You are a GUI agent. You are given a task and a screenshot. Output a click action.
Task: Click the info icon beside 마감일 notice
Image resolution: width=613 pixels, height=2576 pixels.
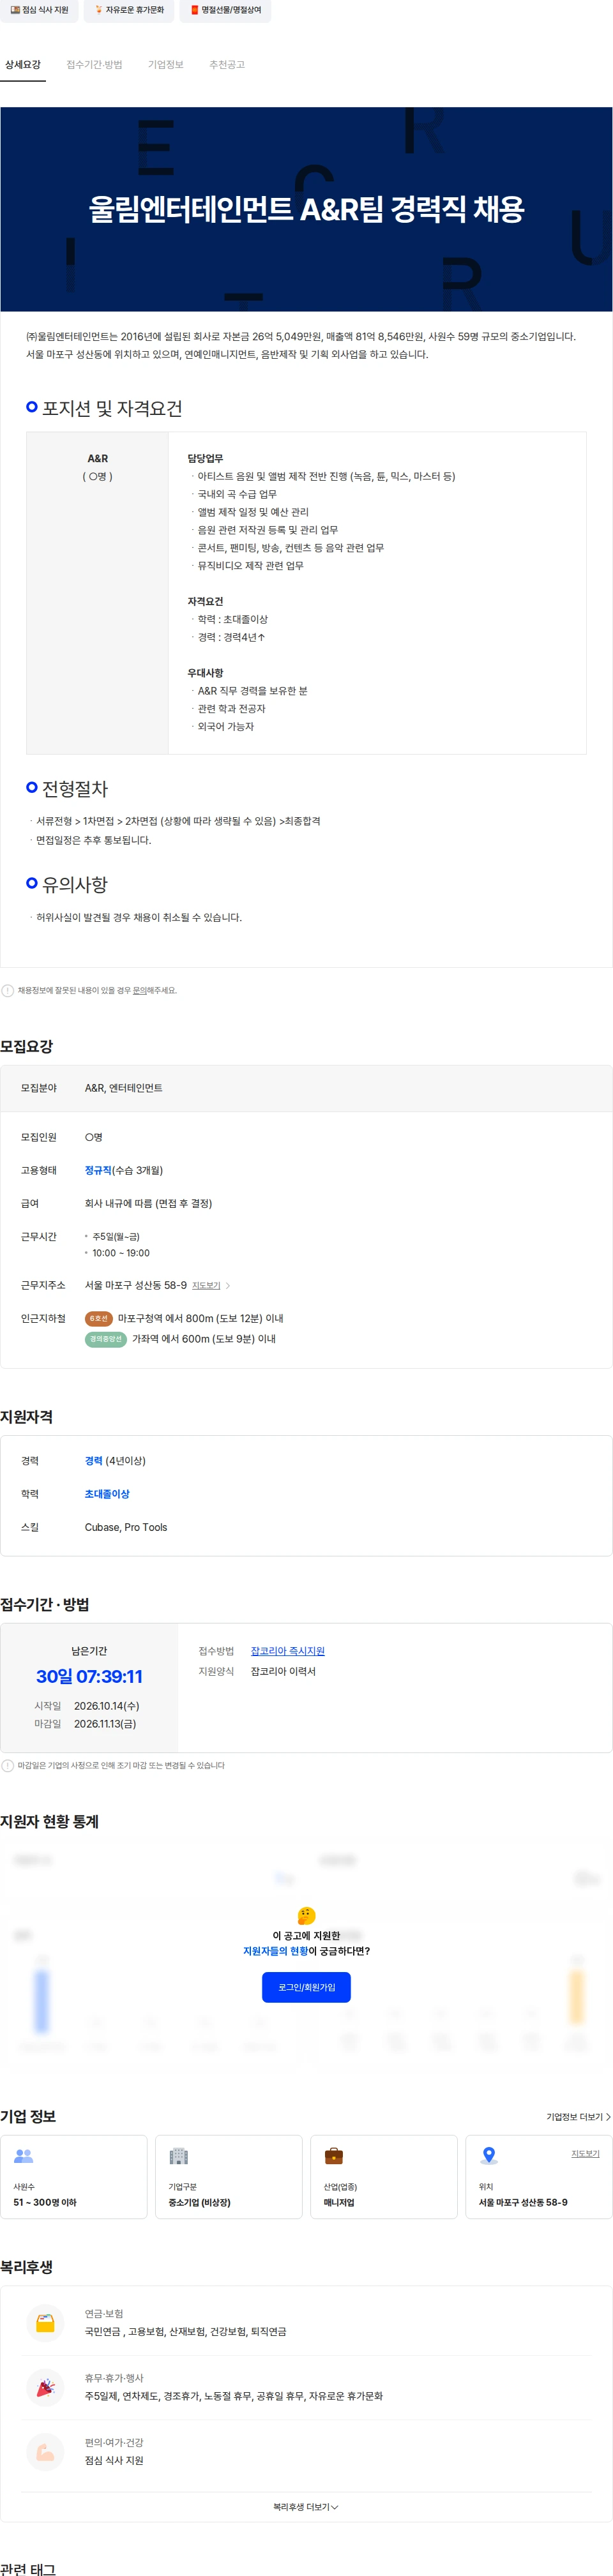(8, 1765)
